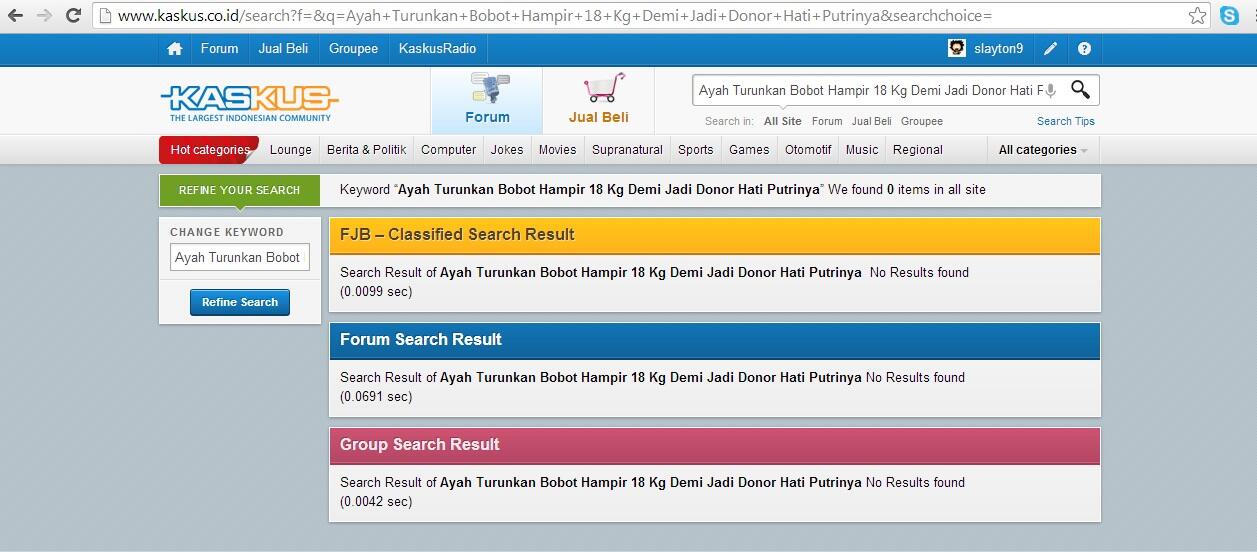Viewport: 1257px width, 552px height.
Task: Bookmark this page with the star icon
Action: coord(1197,16)
